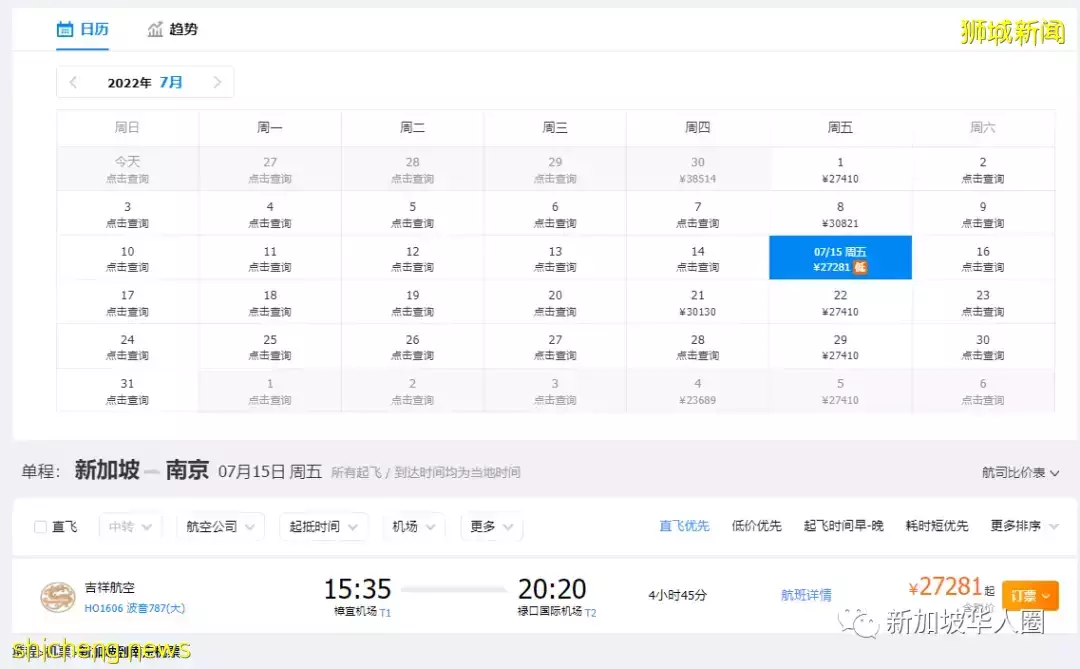Viewport: 1080px width, 669px height.
Task: Select the July 22 date cell priced ¥27410
Action: pyautogui.click(x=840, y=302)
